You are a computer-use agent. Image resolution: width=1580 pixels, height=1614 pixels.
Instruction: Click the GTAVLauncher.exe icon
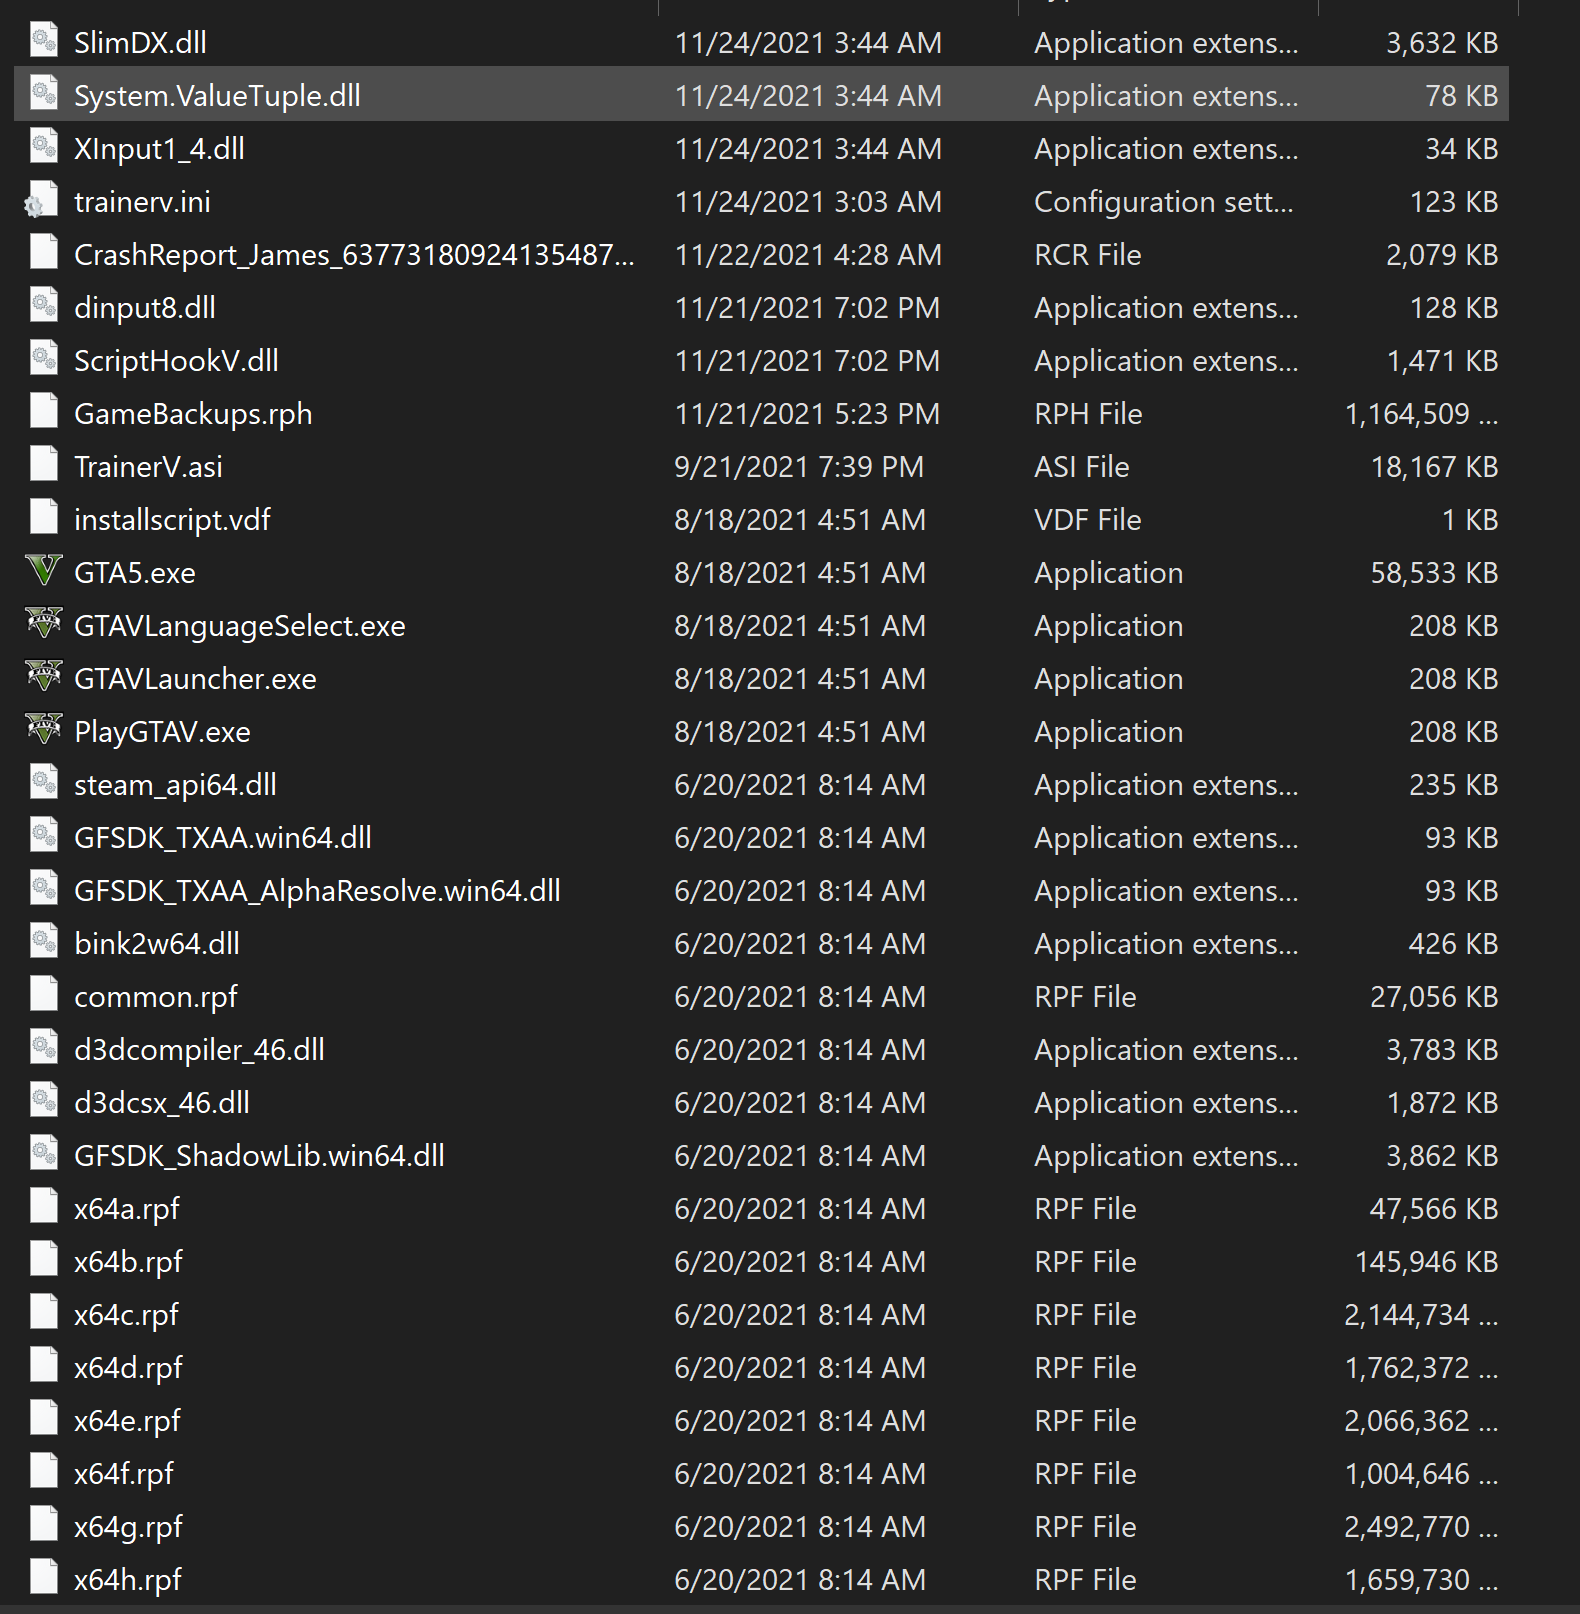pos(43,678)
